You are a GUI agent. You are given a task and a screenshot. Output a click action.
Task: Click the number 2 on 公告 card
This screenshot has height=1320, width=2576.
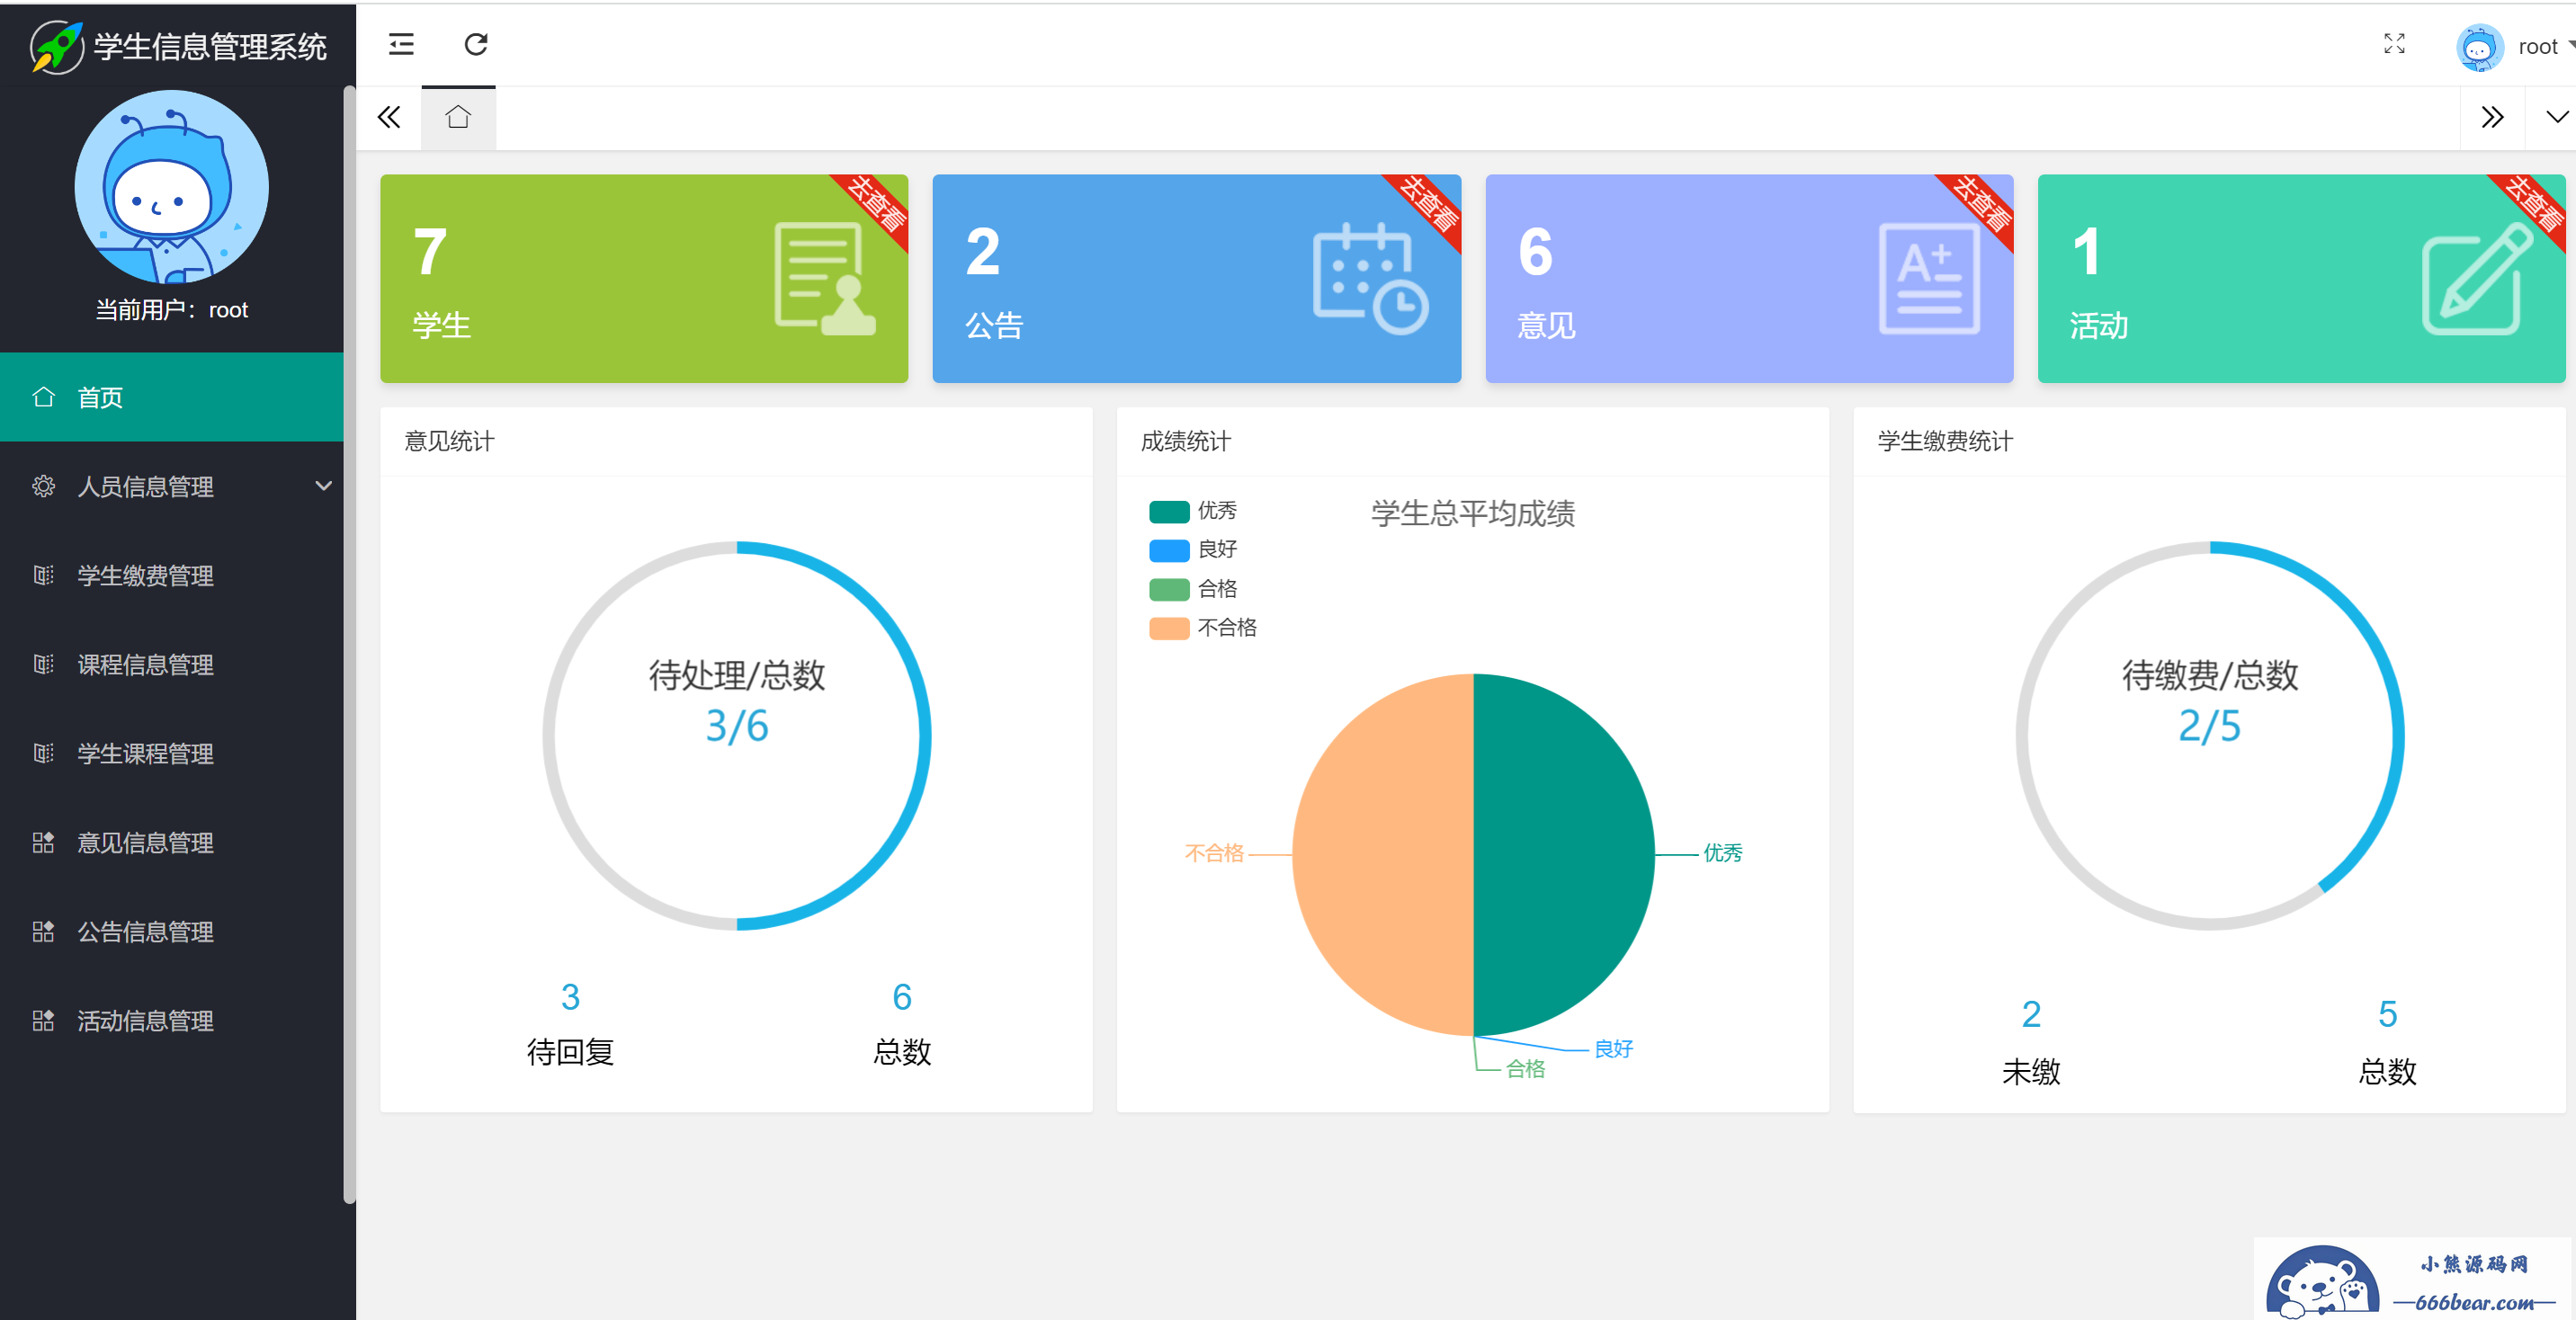(983, 251)
